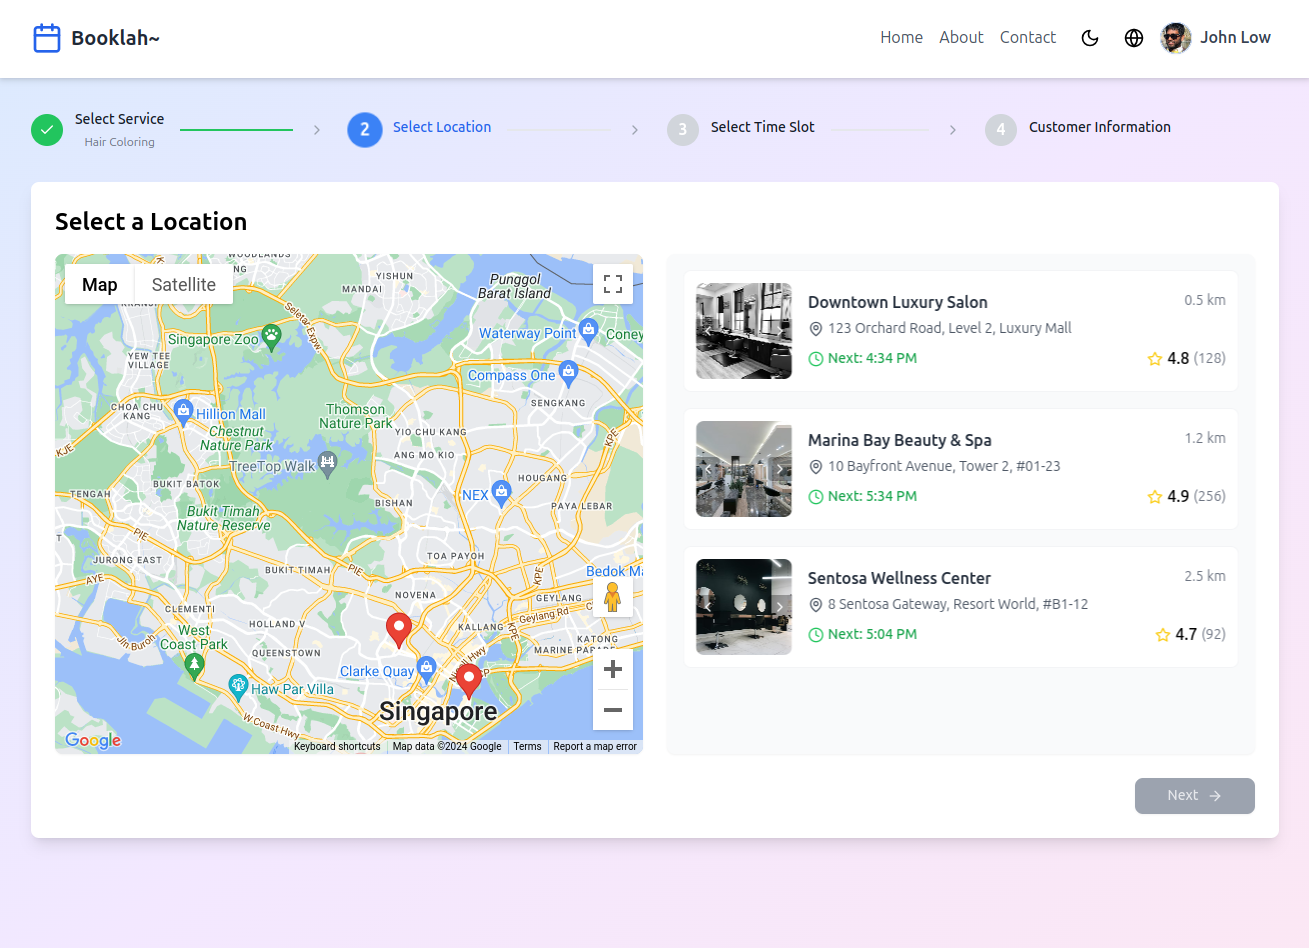Click step 3 Select Time Slot circle
The image size is (1309, 948).
pyautogui.click(x=683, y=130)
